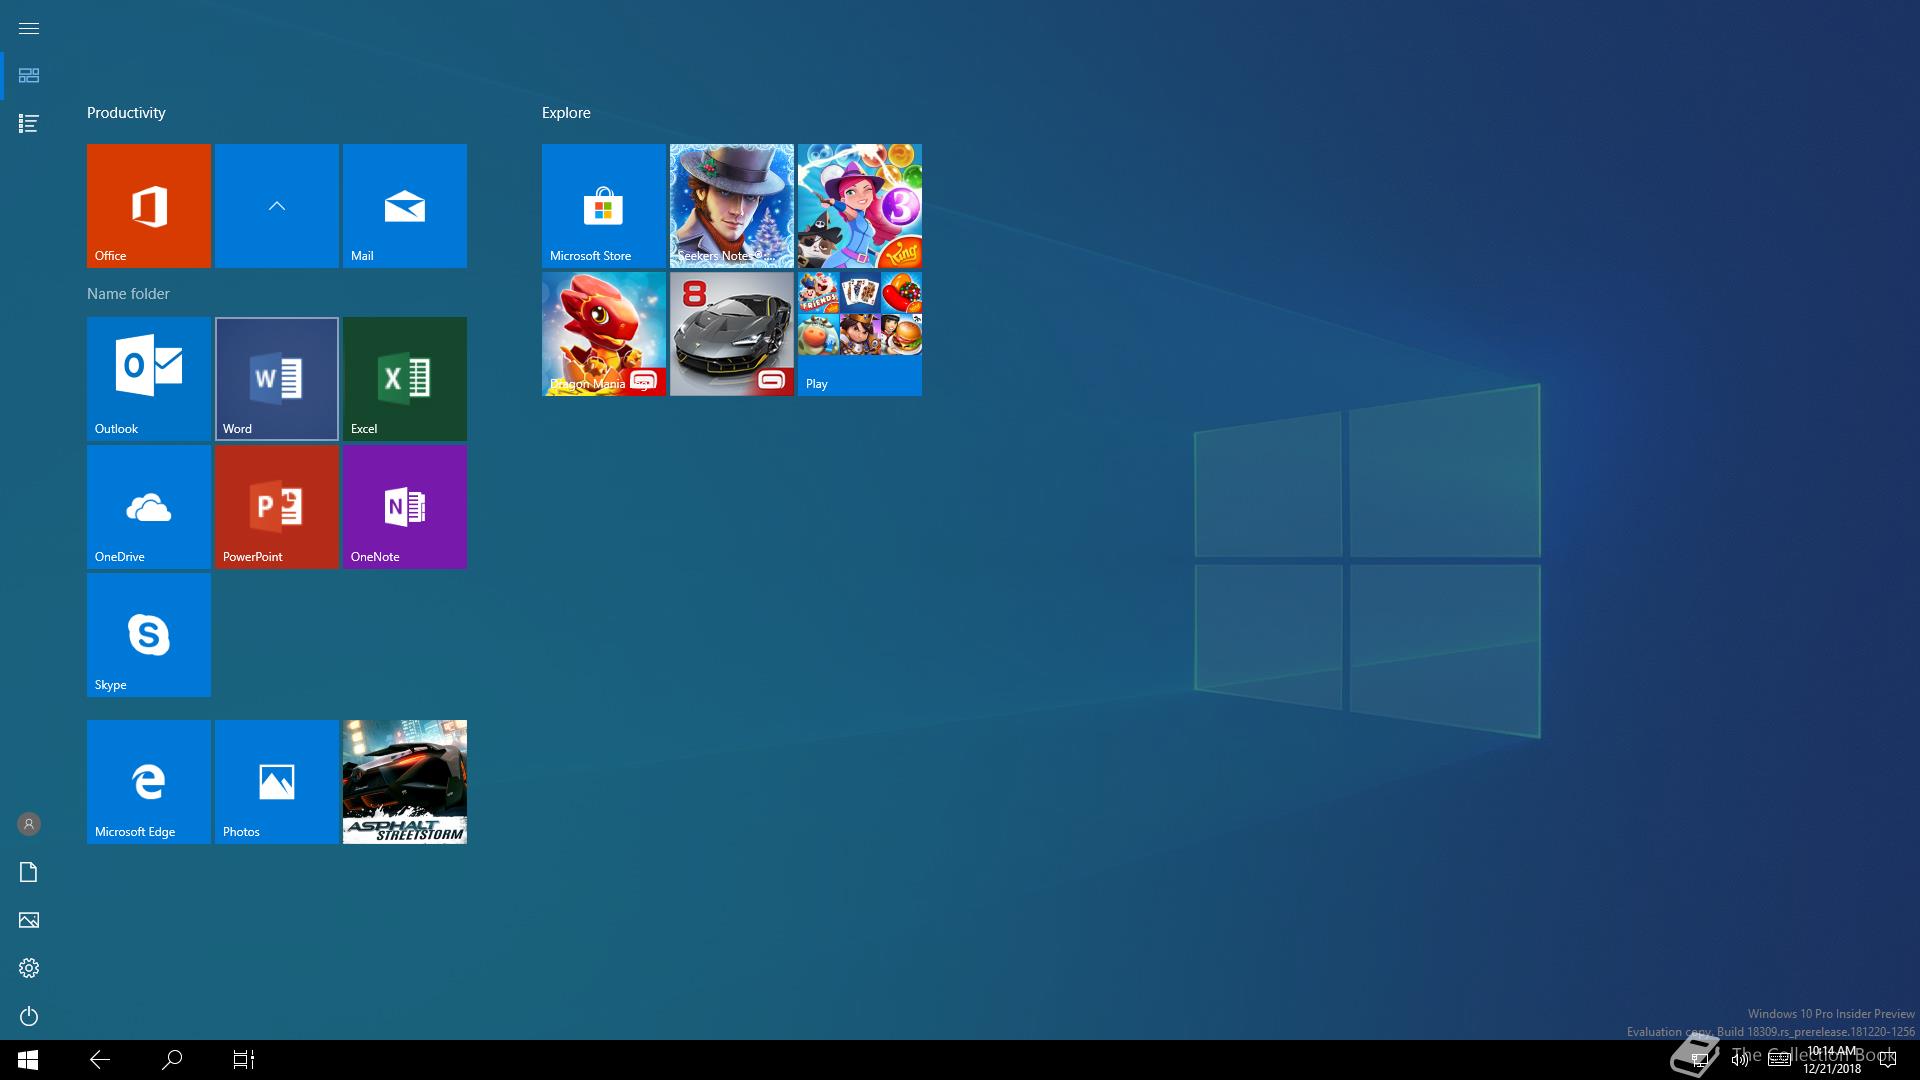The width and height of the screenshot is (1920, 1080).
Task: Open the Action Center notifications icon
Action: [x=1888, y=1060]
